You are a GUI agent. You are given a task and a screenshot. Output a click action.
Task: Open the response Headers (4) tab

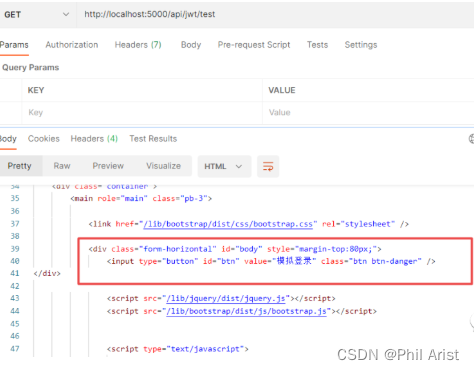tap(94, 139)
